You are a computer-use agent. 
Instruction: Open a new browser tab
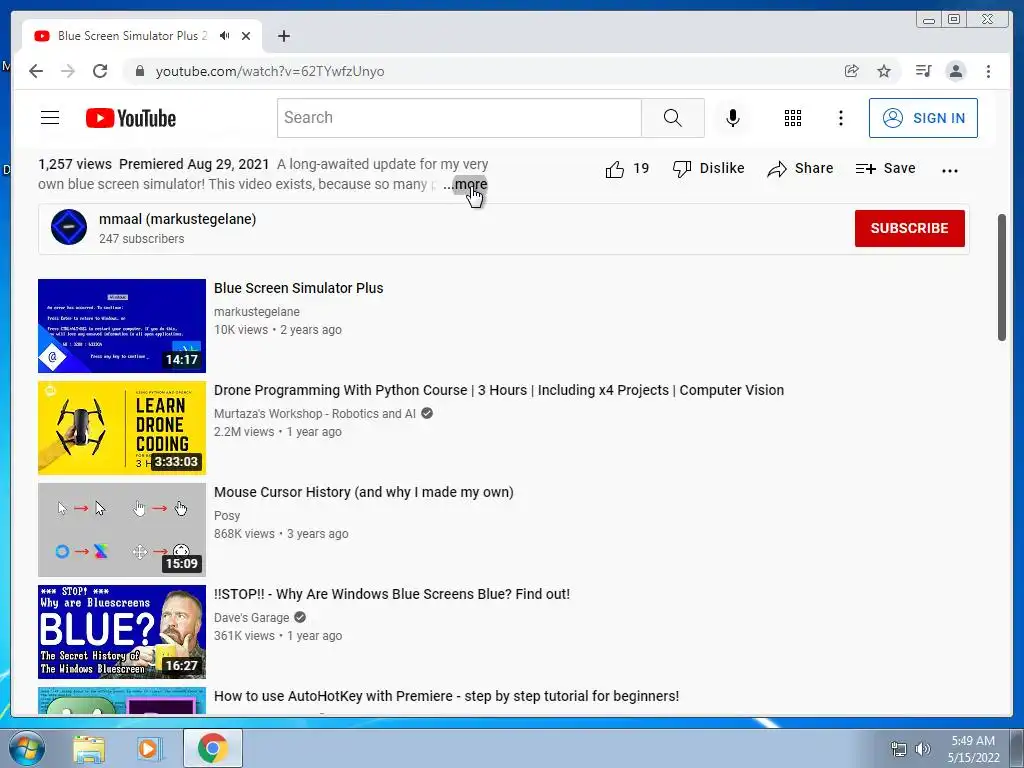(283, 36)
